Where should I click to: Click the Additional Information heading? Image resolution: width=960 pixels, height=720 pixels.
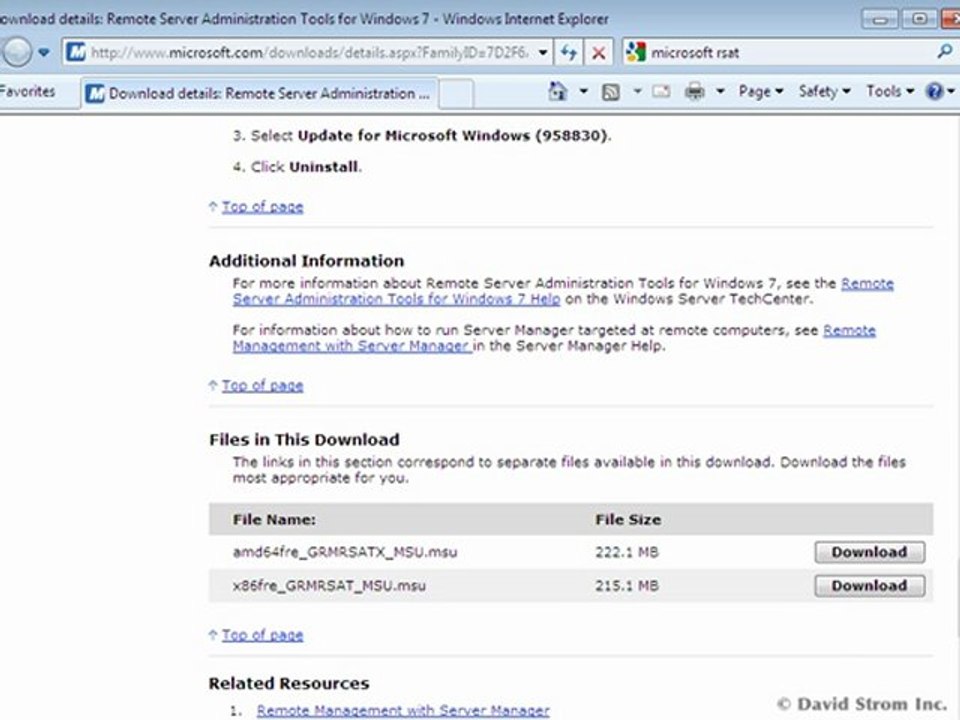tap(307, 261)
